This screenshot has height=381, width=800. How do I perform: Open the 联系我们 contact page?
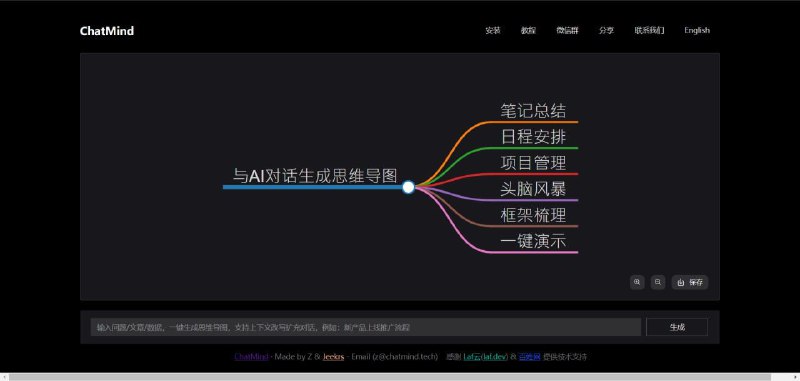coord(649,31)
